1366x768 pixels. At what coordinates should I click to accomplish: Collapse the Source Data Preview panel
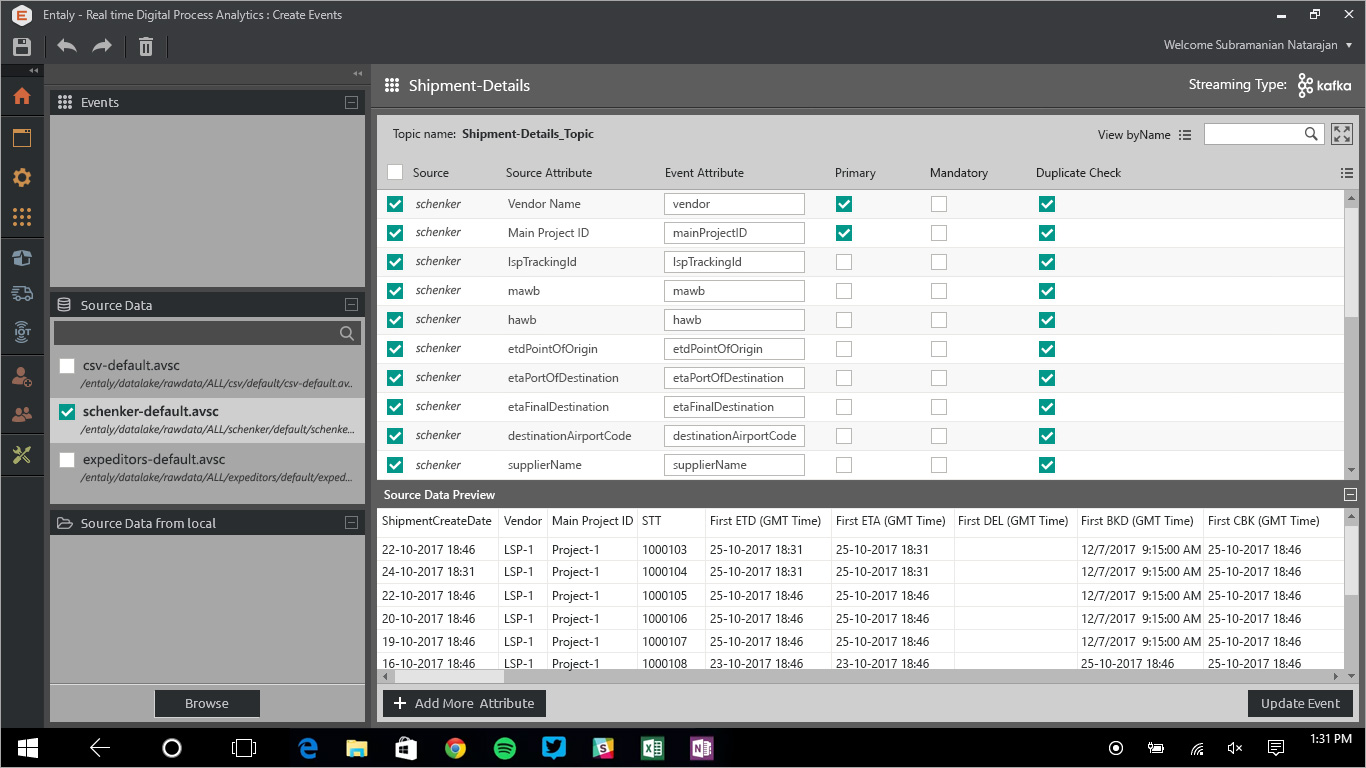point(1350,495)
